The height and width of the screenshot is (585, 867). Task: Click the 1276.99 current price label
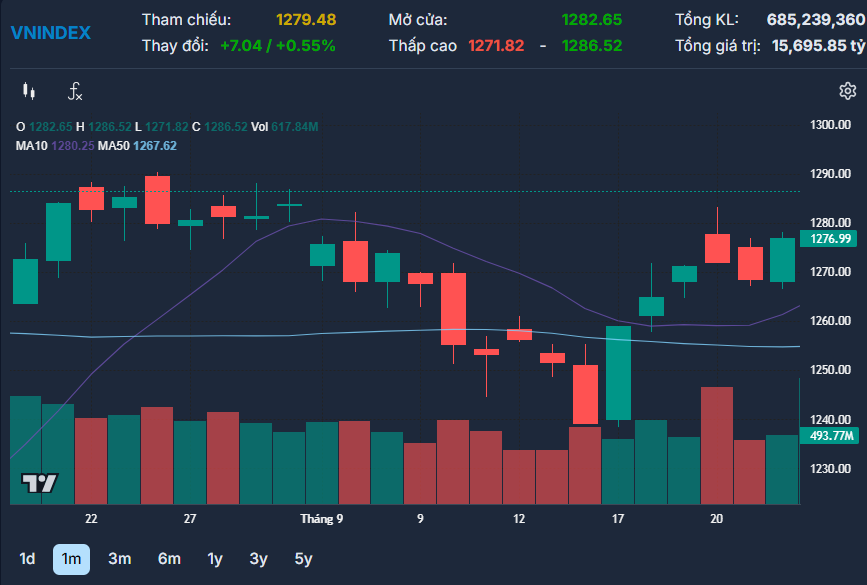point(832,238)
